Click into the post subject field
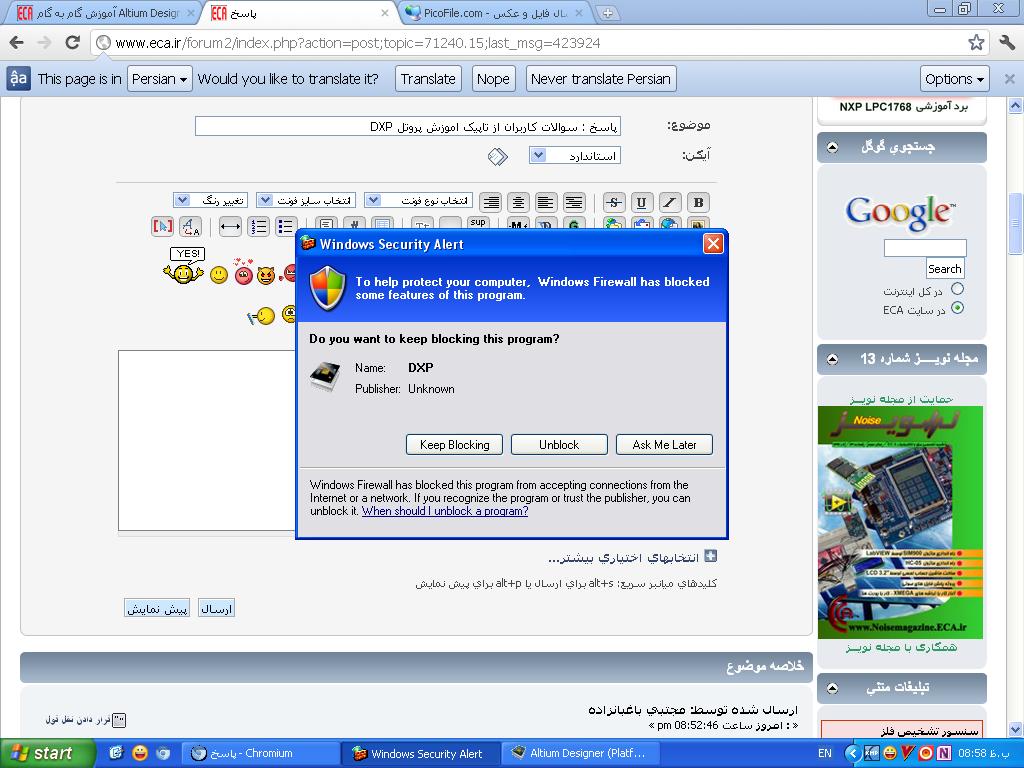 point(408,126)
